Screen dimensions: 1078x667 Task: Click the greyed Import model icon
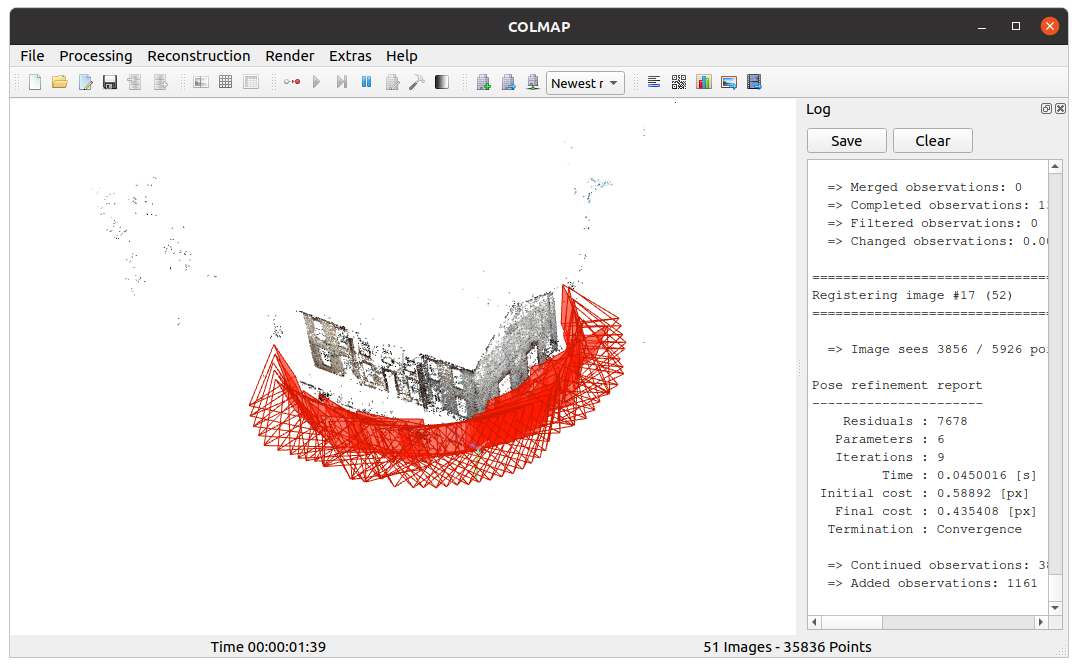(x=135, y=83)
